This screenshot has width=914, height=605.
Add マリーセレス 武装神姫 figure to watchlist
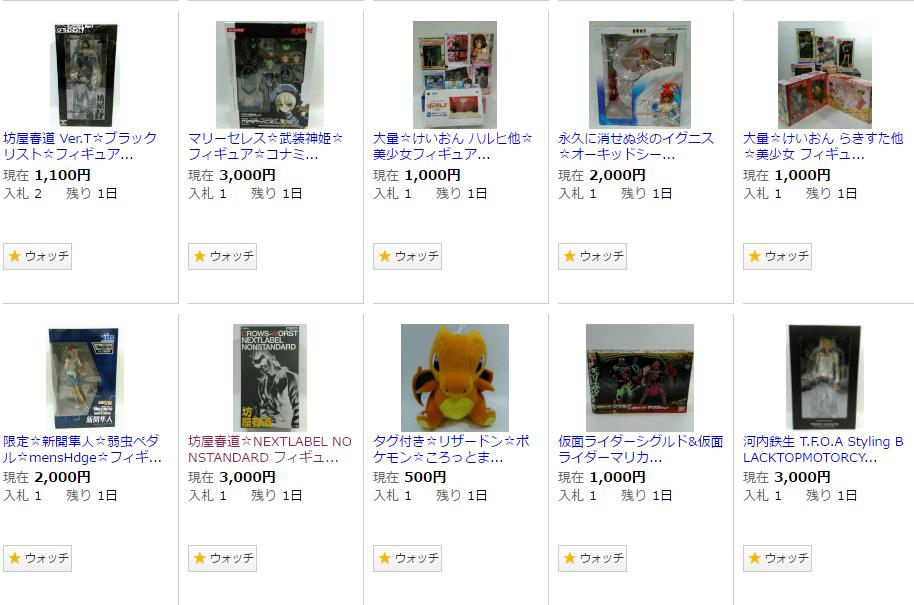tap(222, 256)
